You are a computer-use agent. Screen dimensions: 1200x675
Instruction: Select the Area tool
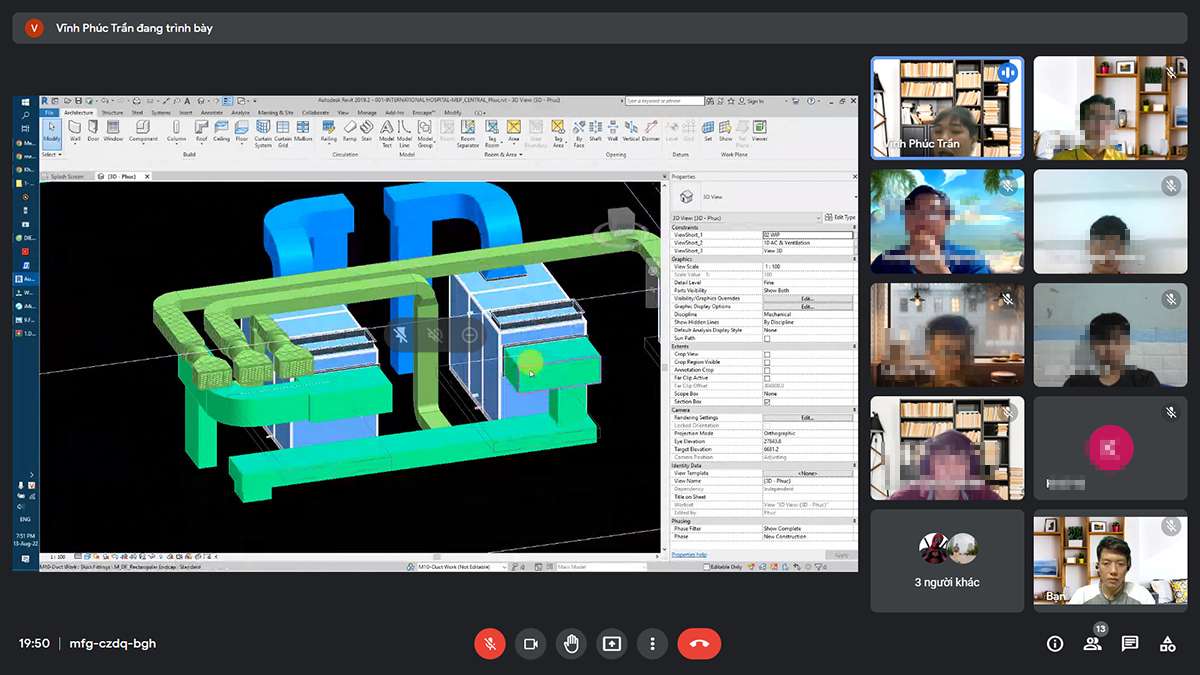[x=514, y=131]
